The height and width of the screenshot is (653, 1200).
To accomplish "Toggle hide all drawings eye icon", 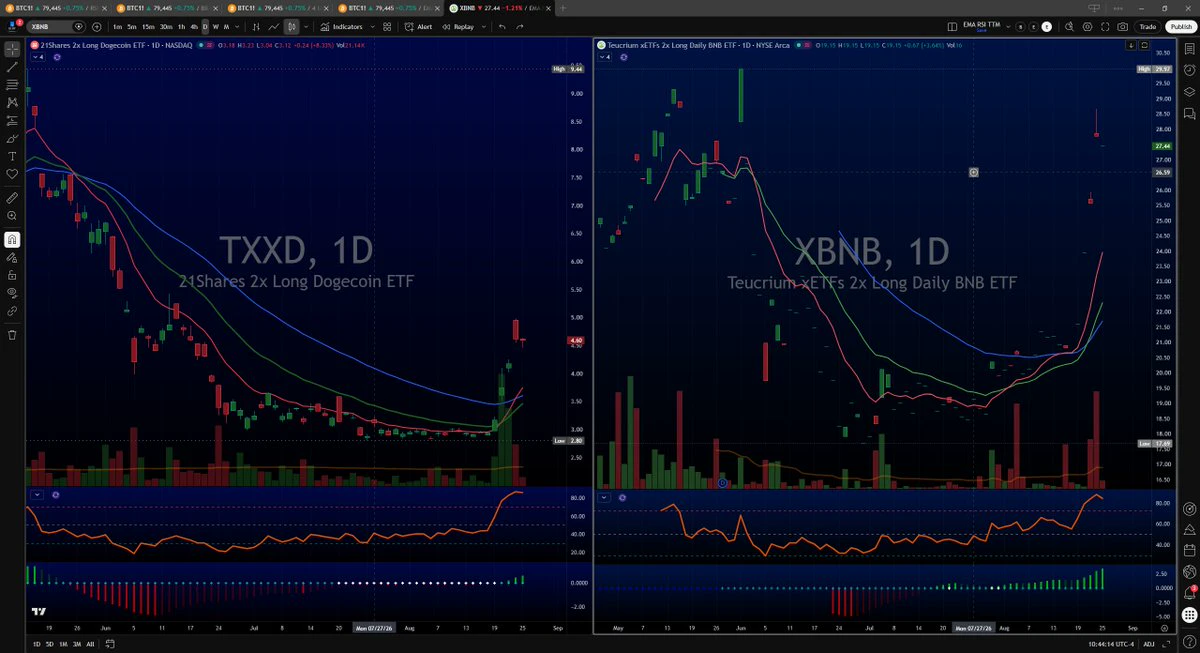I will pos(12,292).
